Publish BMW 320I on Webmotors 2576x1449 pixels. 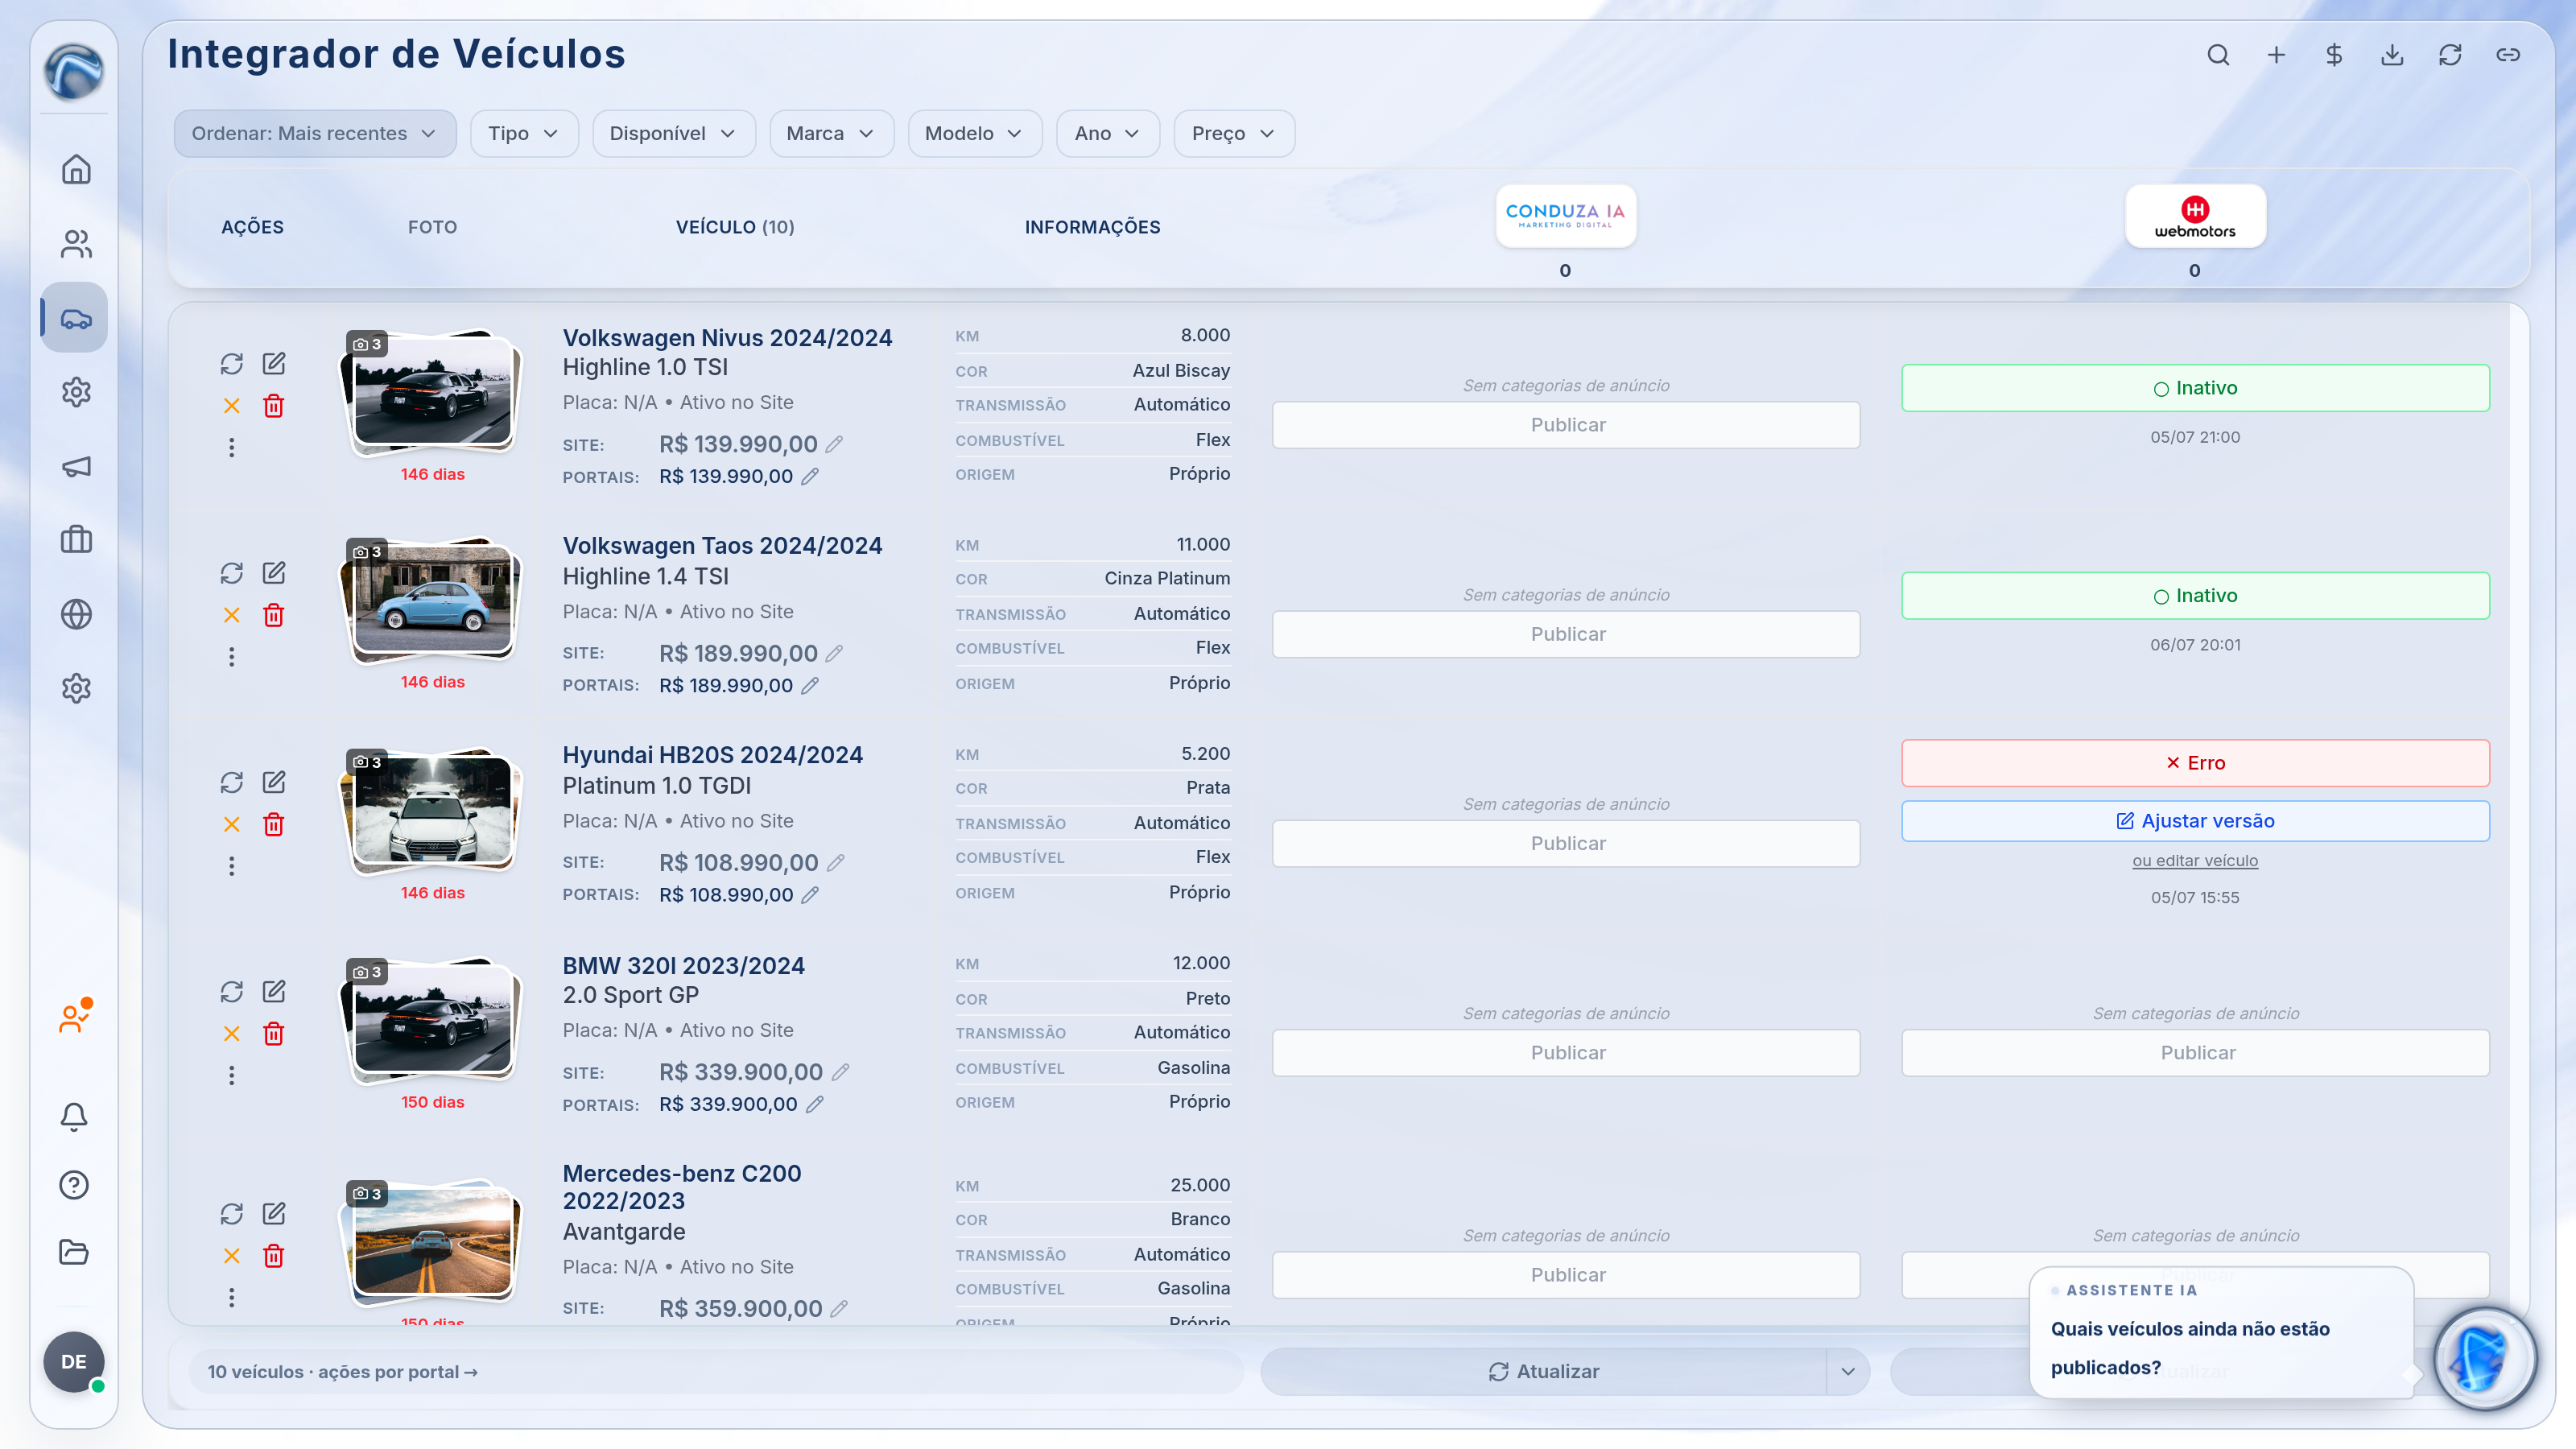tap(2195, 1053)
